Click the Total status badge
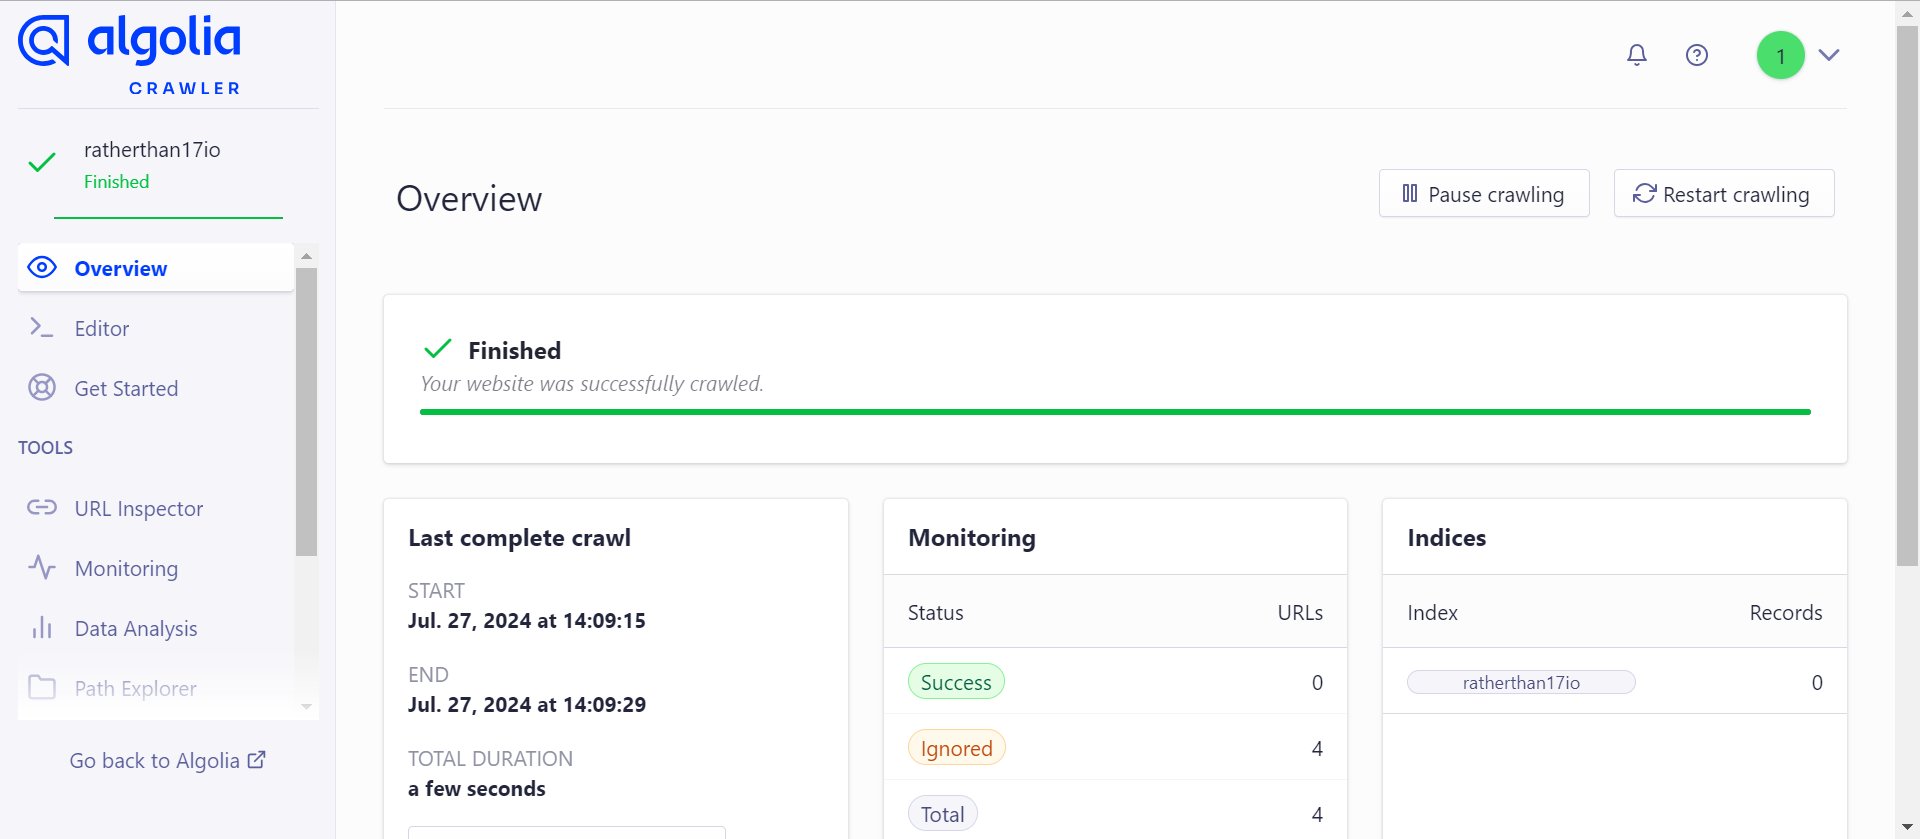The image size is (1920, 839). (x=943, y=814)
